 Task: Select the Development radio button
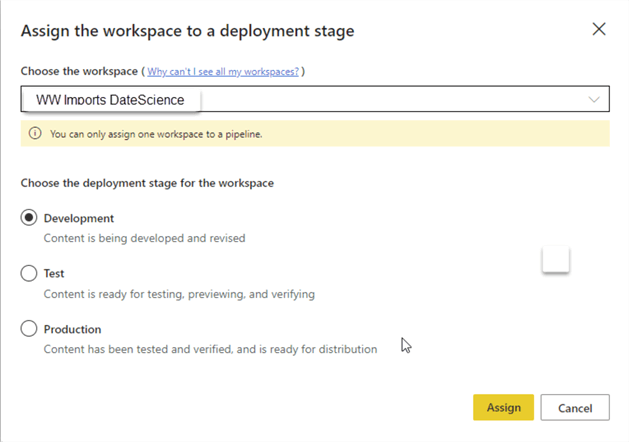(x=29, y=218)
